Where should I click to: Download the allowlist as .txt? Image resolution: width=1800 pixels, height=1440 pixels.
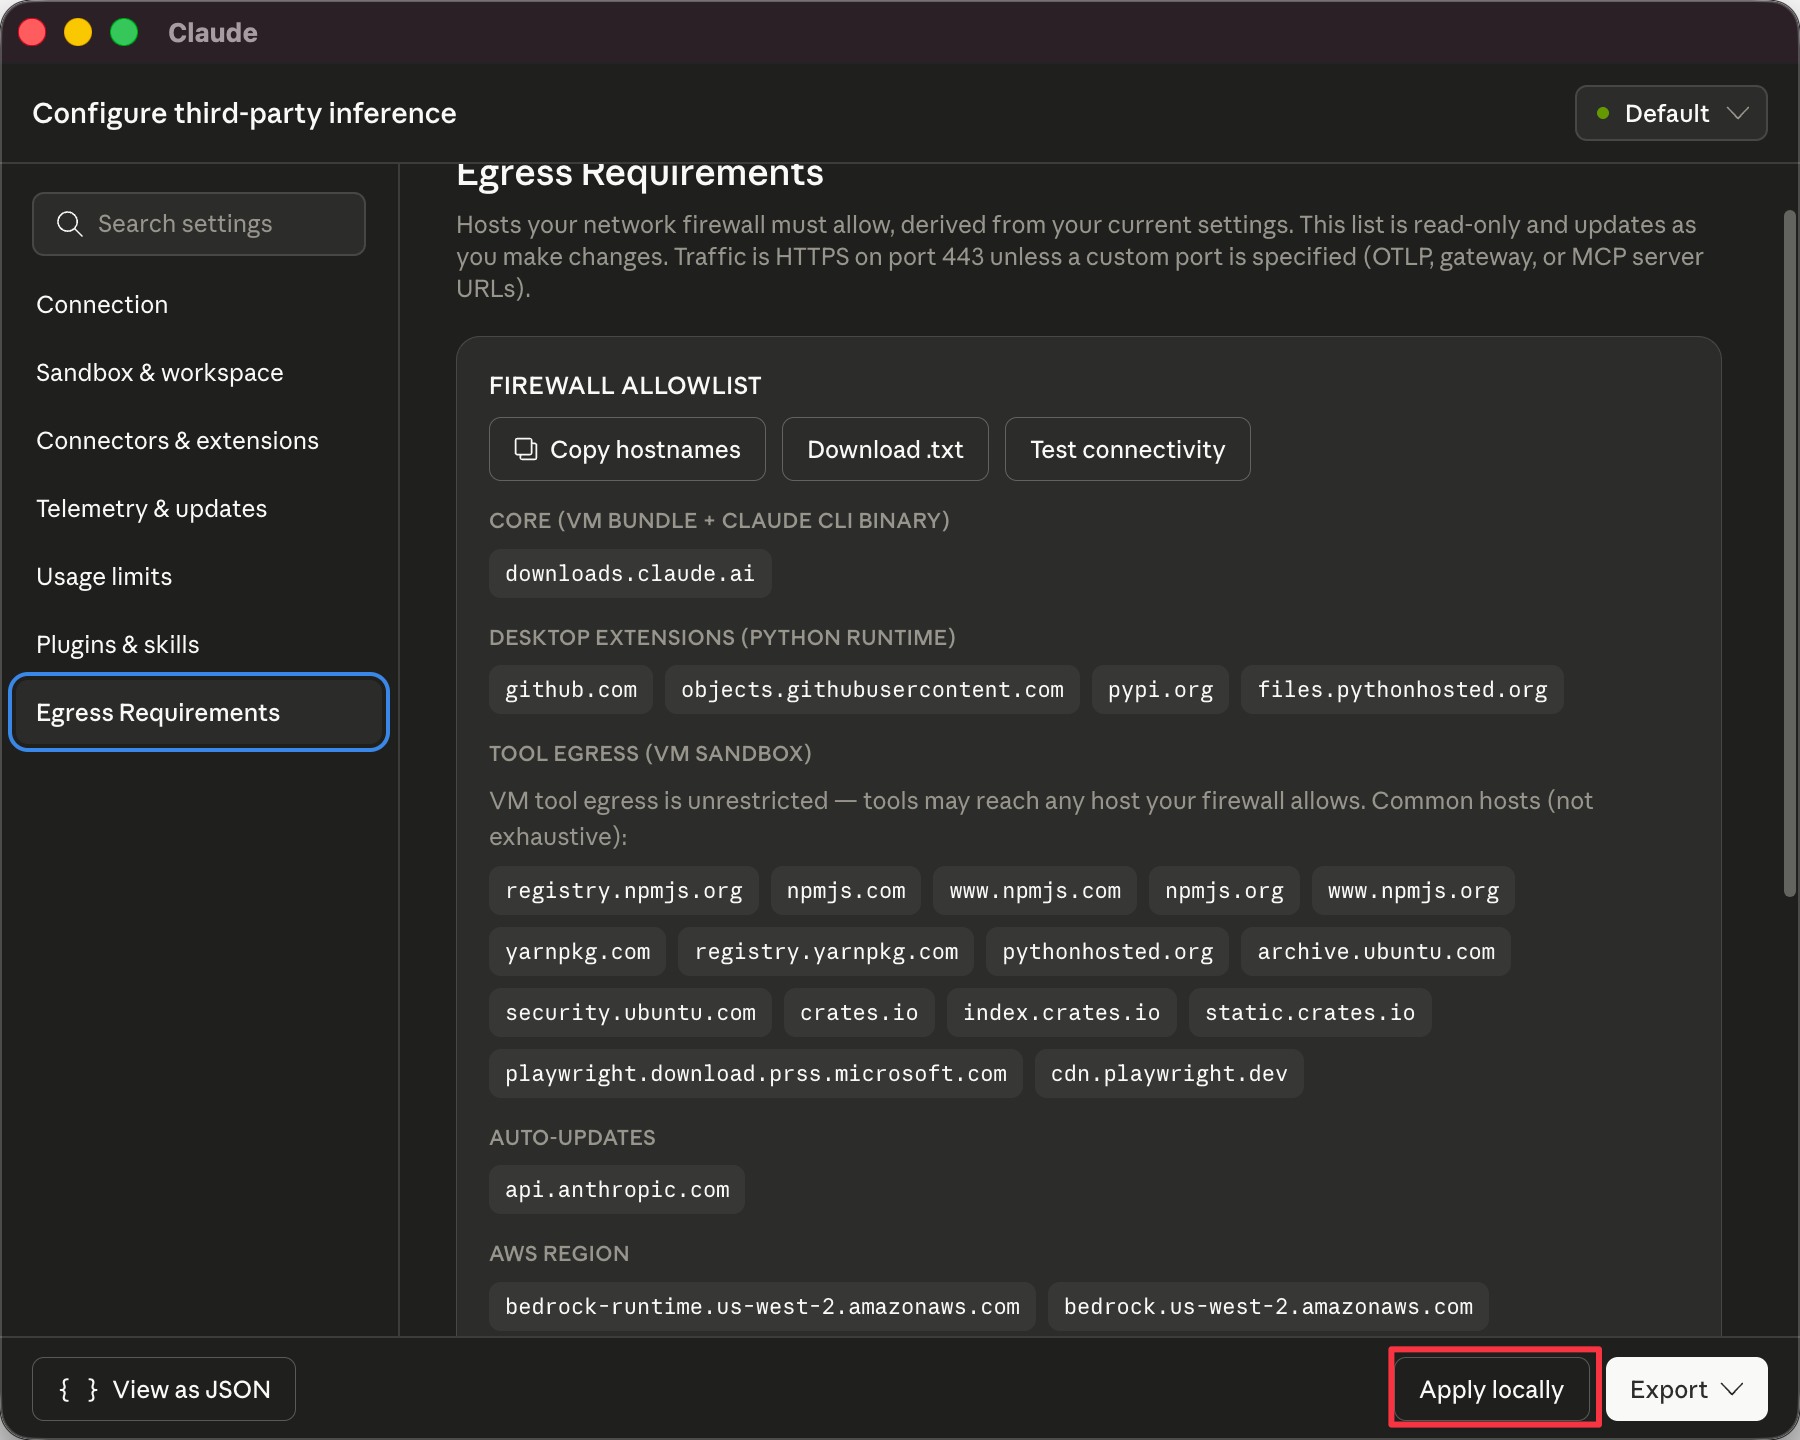pyautogui.click(x=885, y=449)
